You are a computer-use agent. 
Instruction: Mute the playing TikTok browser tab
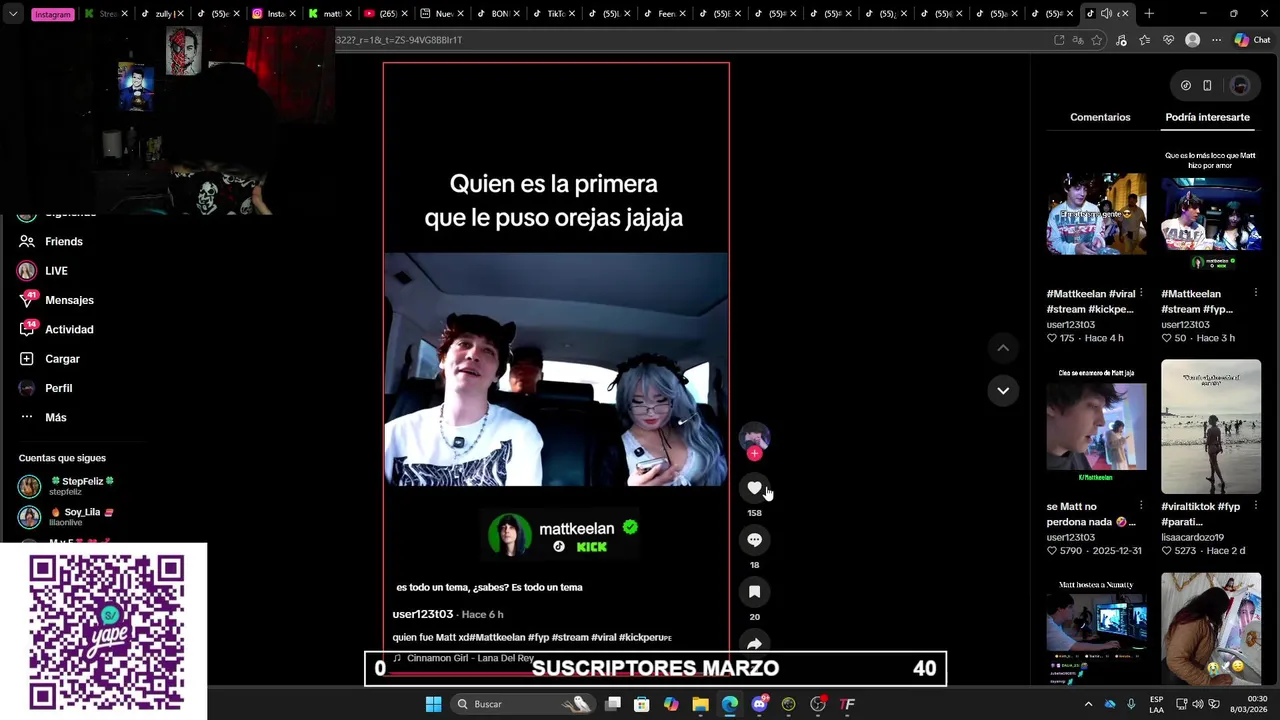click(1106, 14)
